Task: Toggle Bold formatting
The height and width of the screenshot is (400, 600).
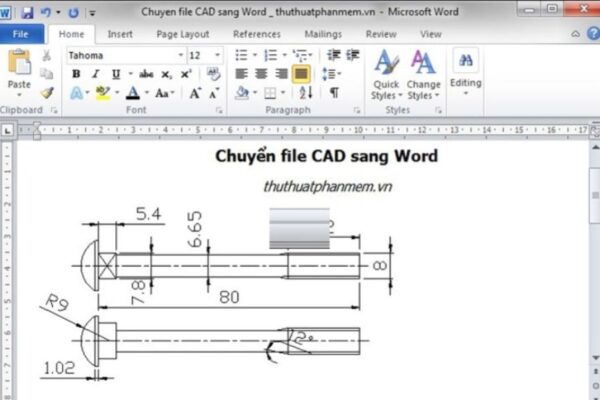Action: pos(76,74)
